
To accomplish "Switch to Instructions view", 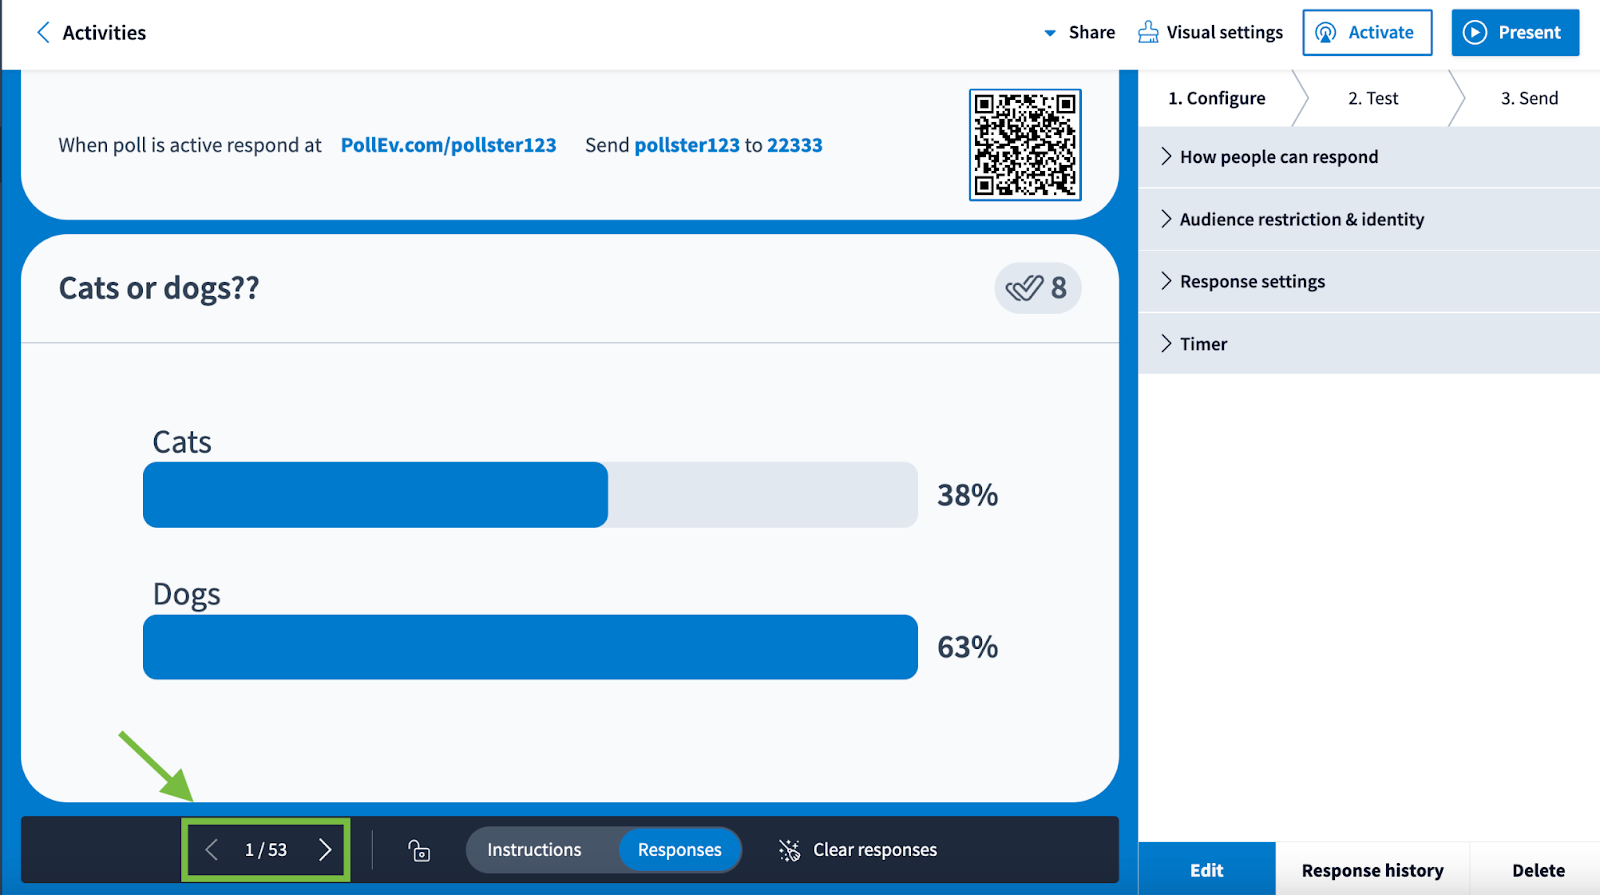I will pos(534,850).
